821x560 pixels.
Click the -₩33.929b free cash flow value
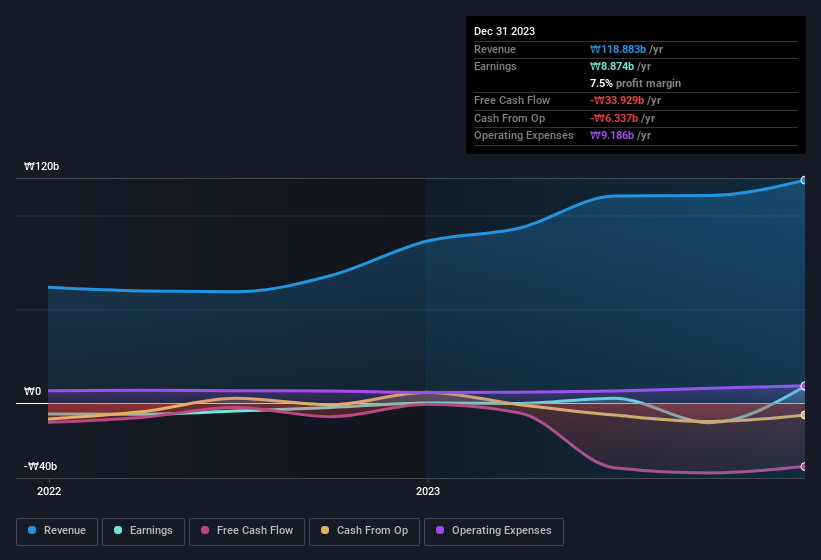coord(617,100)
